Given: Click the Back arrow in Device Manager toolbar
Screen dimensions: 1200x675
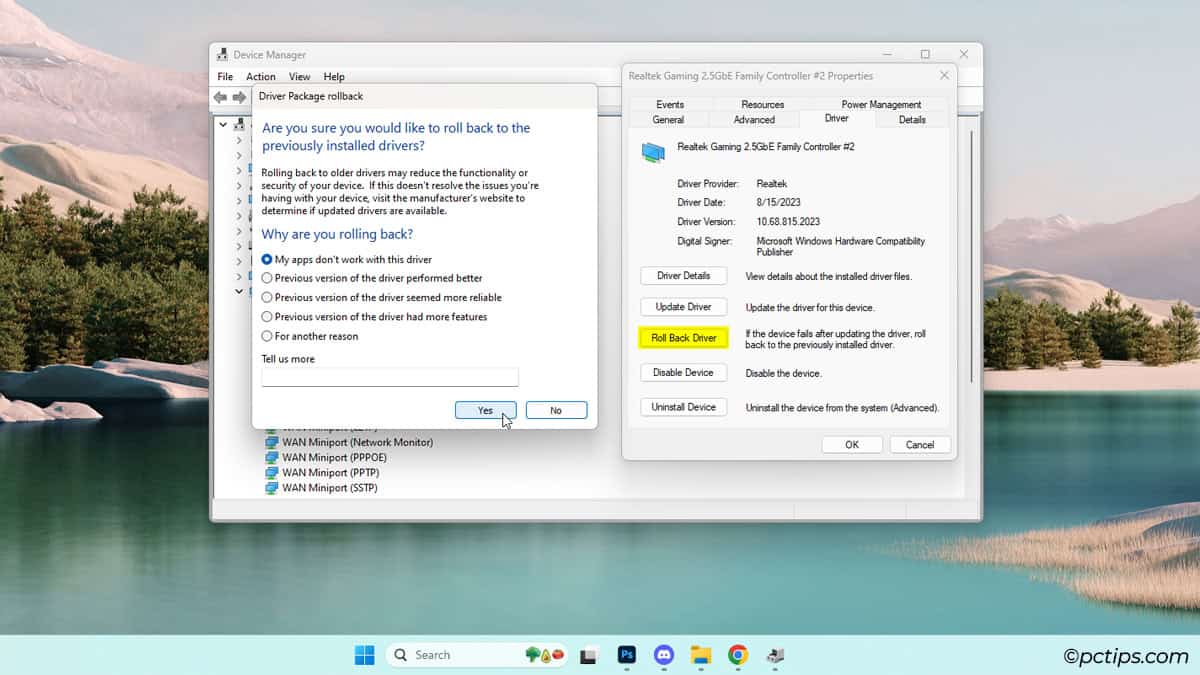Looking at the screenshot, I should point(220,97).
